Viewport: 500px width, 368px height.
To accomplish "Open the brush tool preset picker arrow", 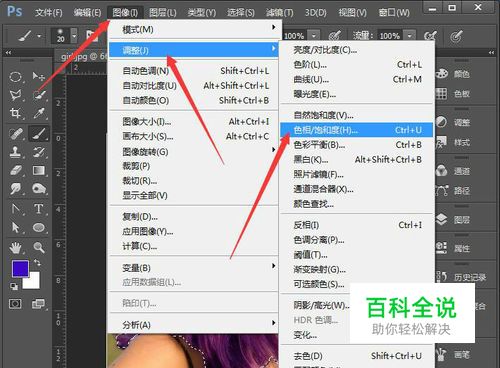I will pos(39,36).
